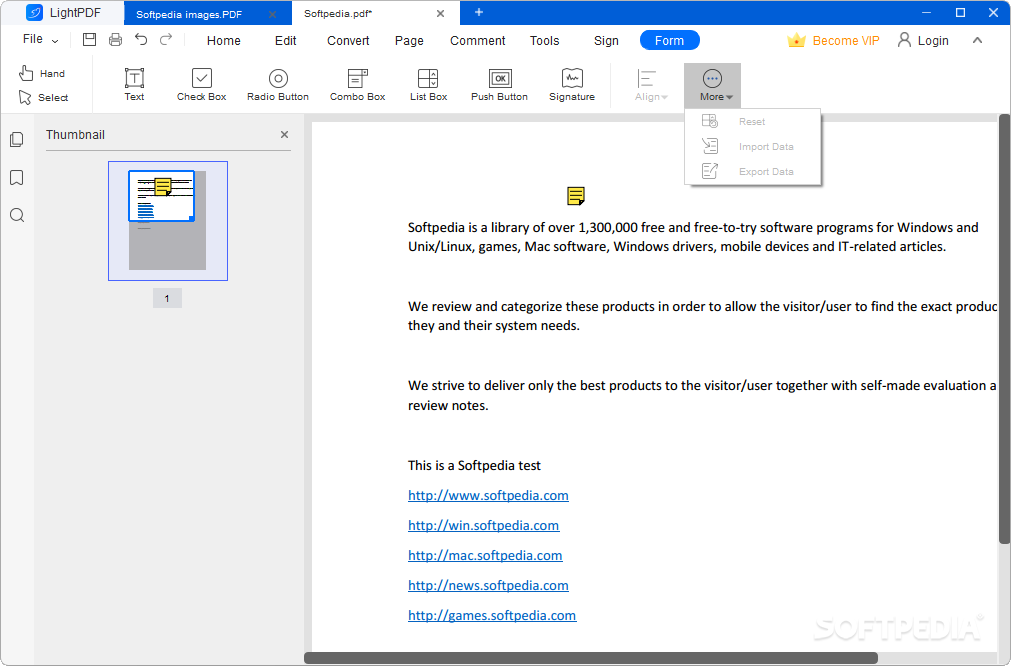Image resolution: width=1011 pixels, height=666 pixels.
Task: Close the Thumbnail panel
Action: pos(284,134)
